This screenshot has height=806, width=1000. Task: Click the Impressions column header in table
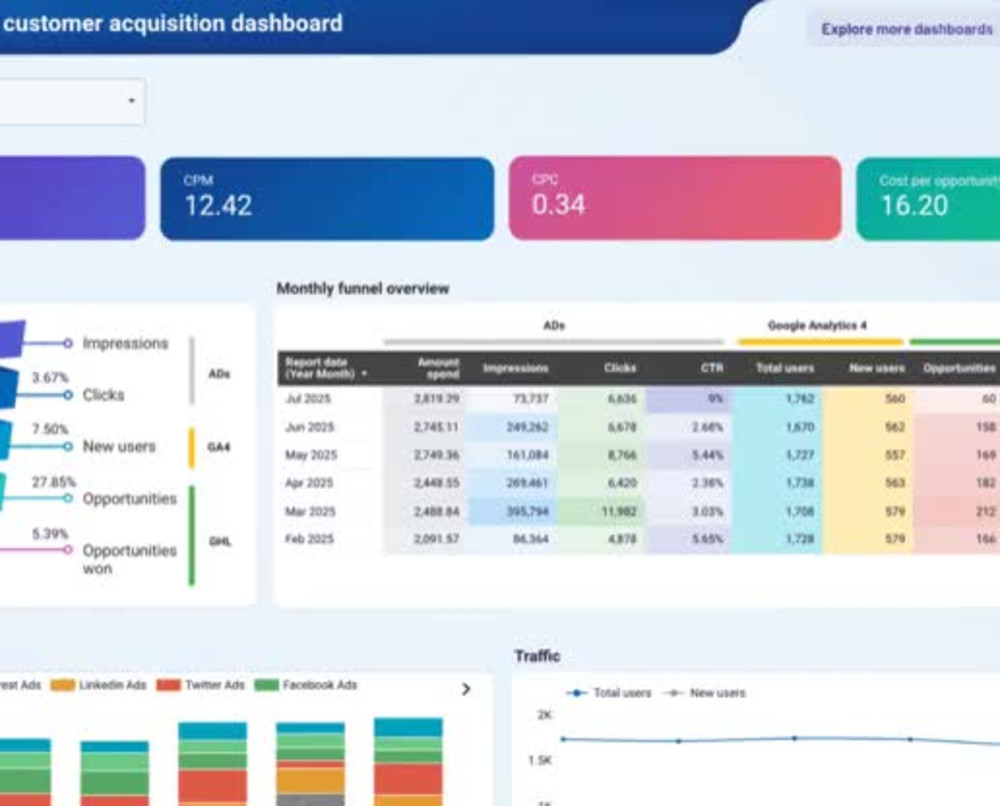tap(515, 368)
